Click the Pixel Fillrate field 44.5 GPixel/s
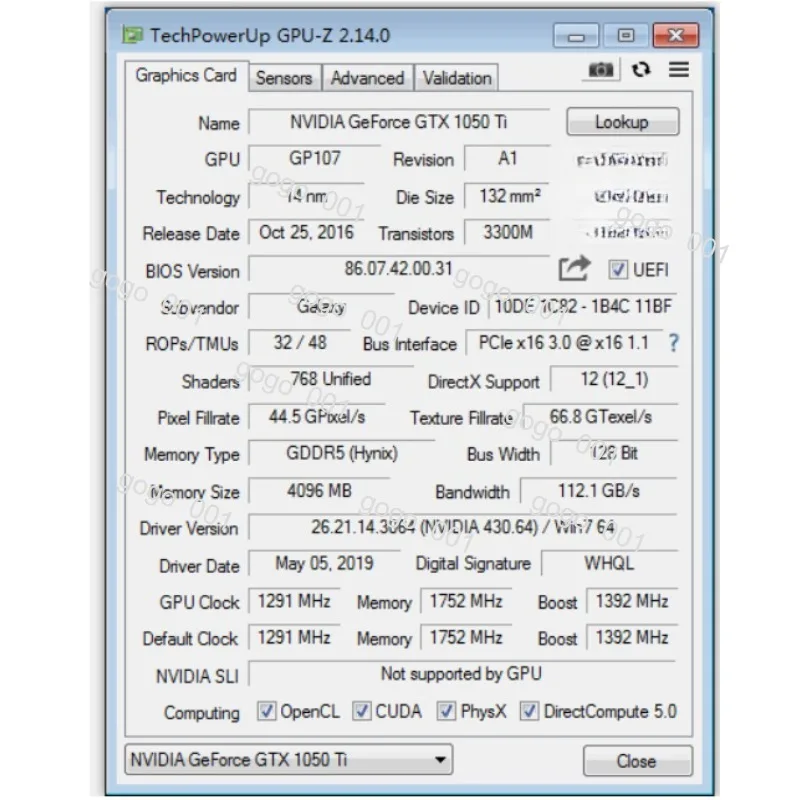800x800 pixels. tap(317, 417)
